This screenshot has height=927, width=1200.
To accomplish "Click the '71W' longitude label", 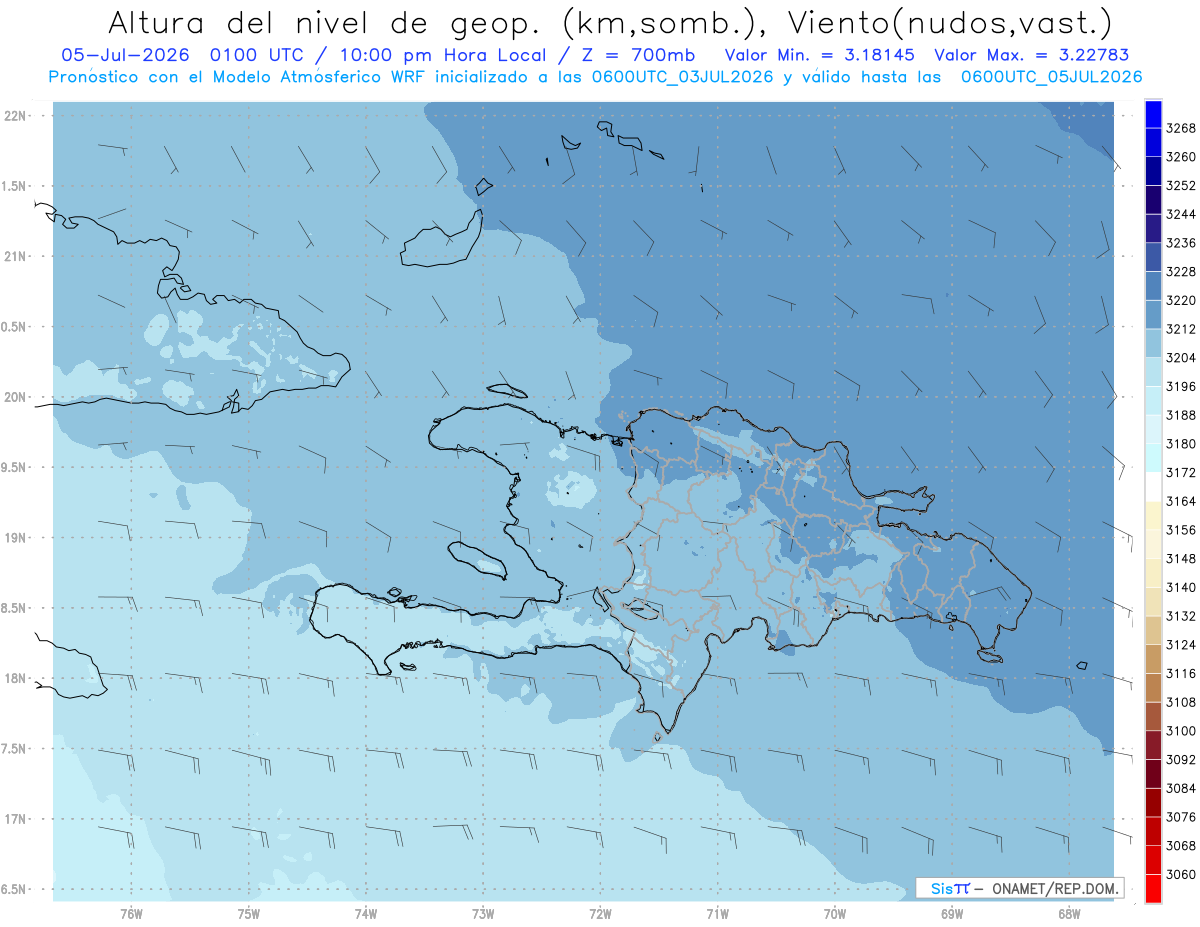I will [x=717, y=913].
